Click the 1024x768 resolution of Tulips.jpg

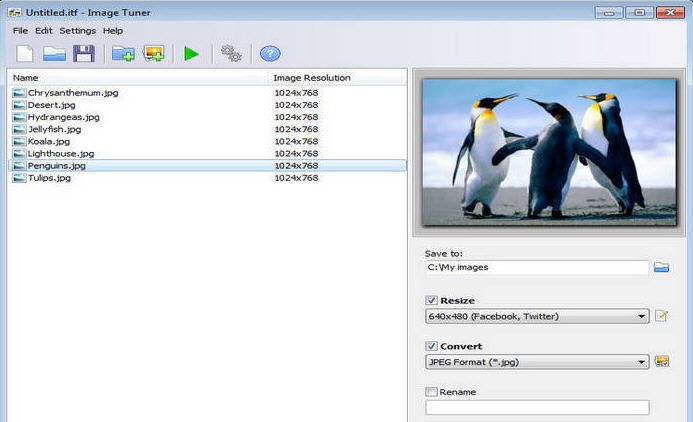[296, 178]
